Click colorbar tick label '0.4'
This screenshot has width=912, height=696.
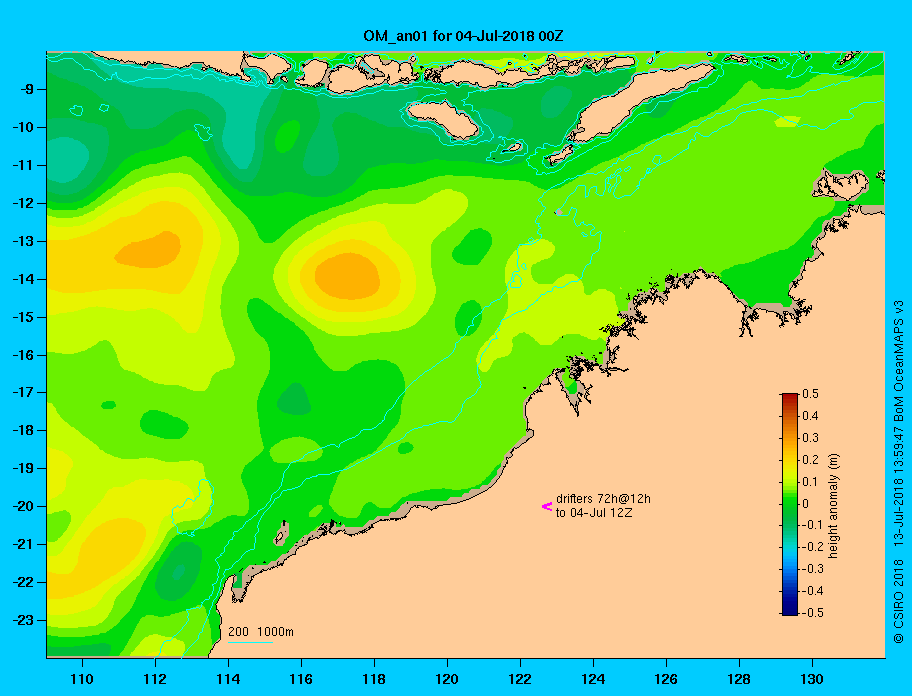pos(810,416)
